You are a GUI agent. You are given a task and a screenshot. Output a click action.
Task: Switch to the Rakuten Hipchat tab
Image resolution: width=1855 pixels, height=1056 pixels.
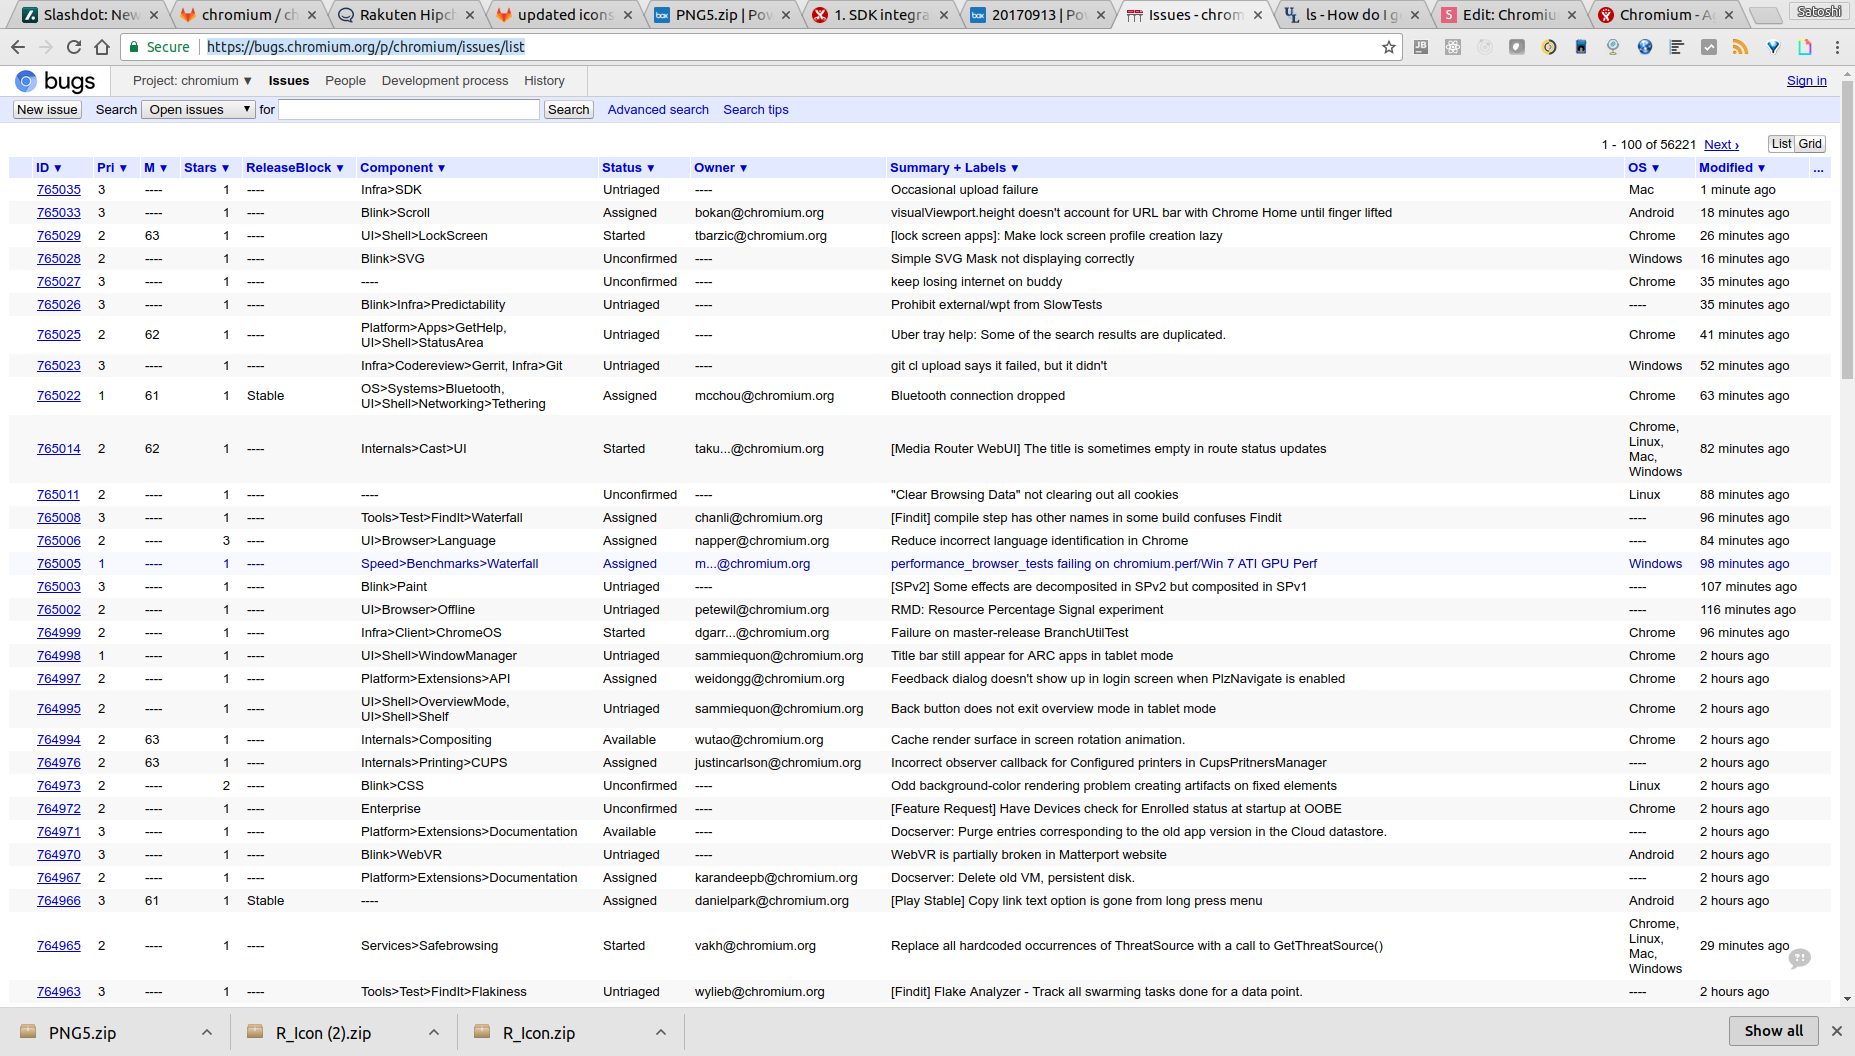click(406, 15)
